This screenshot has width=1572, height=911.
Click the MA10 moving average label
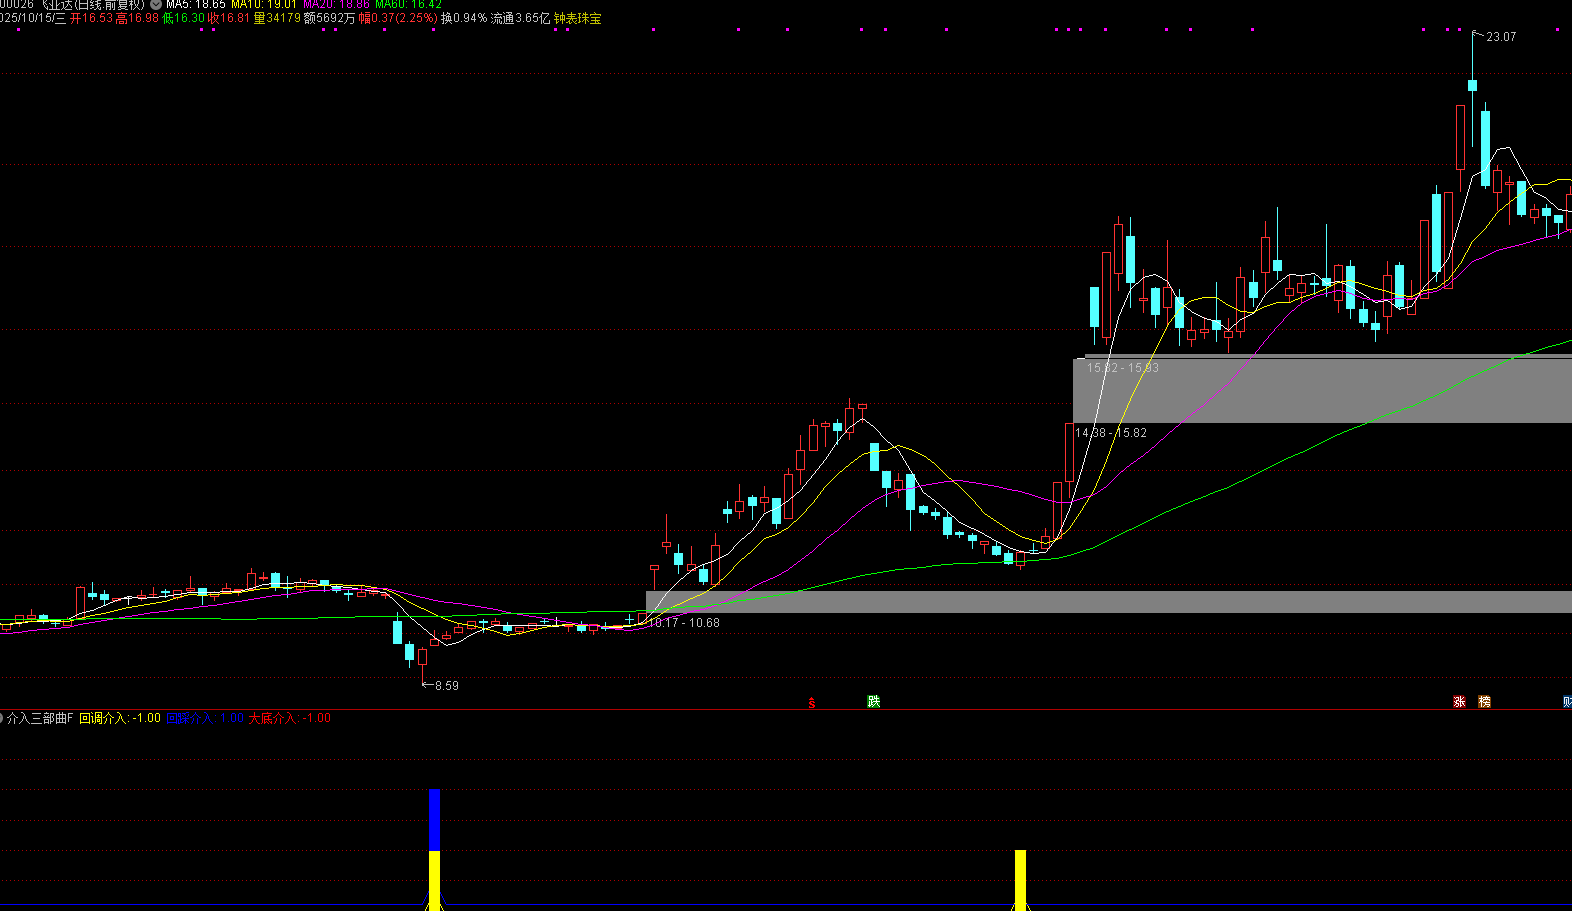pyautogui.click(x=264, y=5)
